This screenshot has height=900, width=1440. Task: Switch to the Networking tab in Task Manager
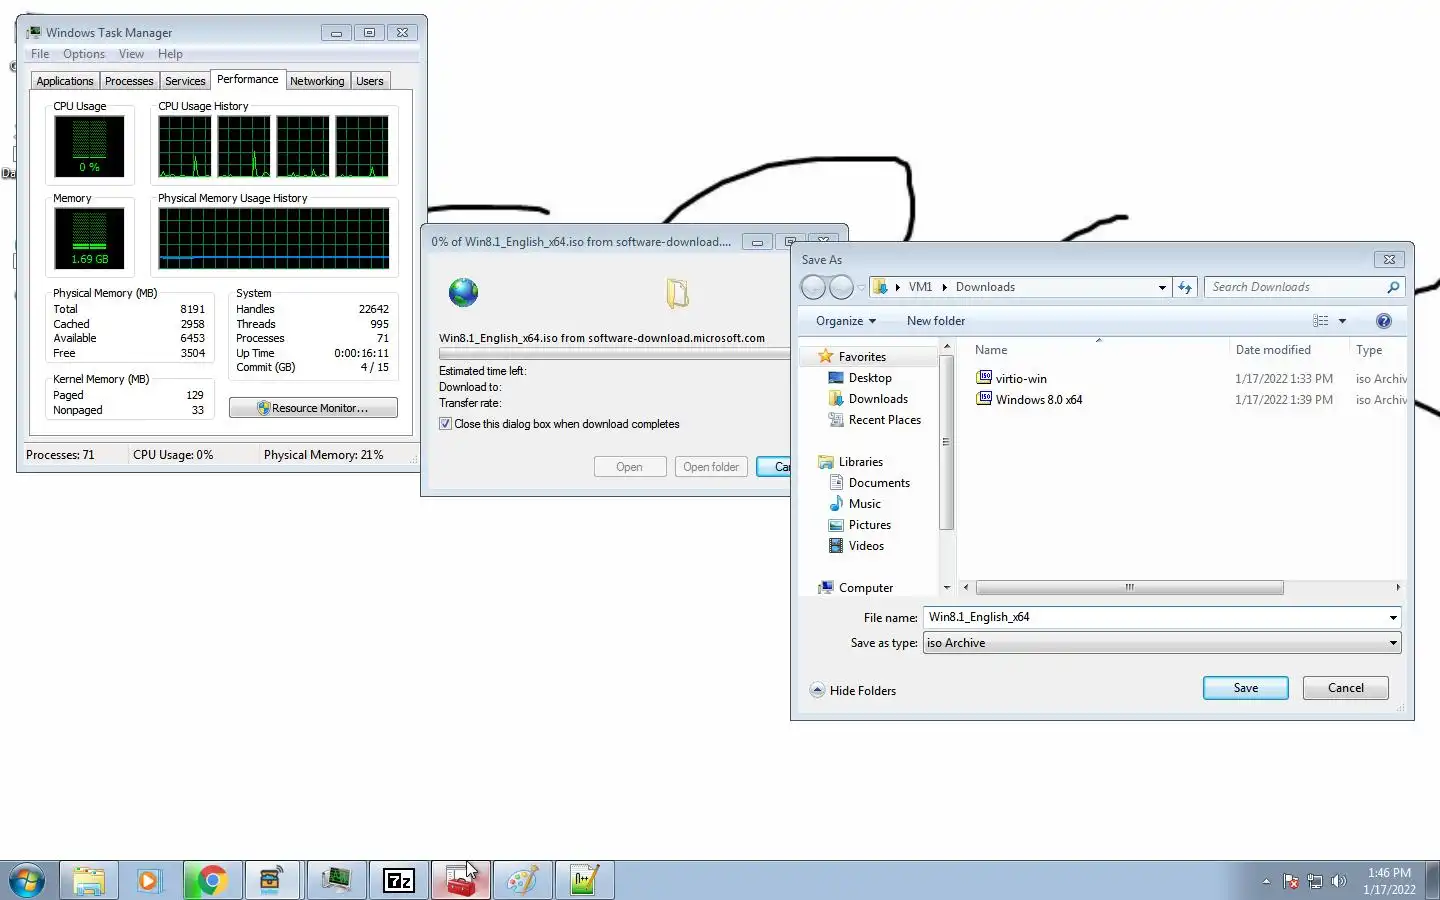point(317,81)
